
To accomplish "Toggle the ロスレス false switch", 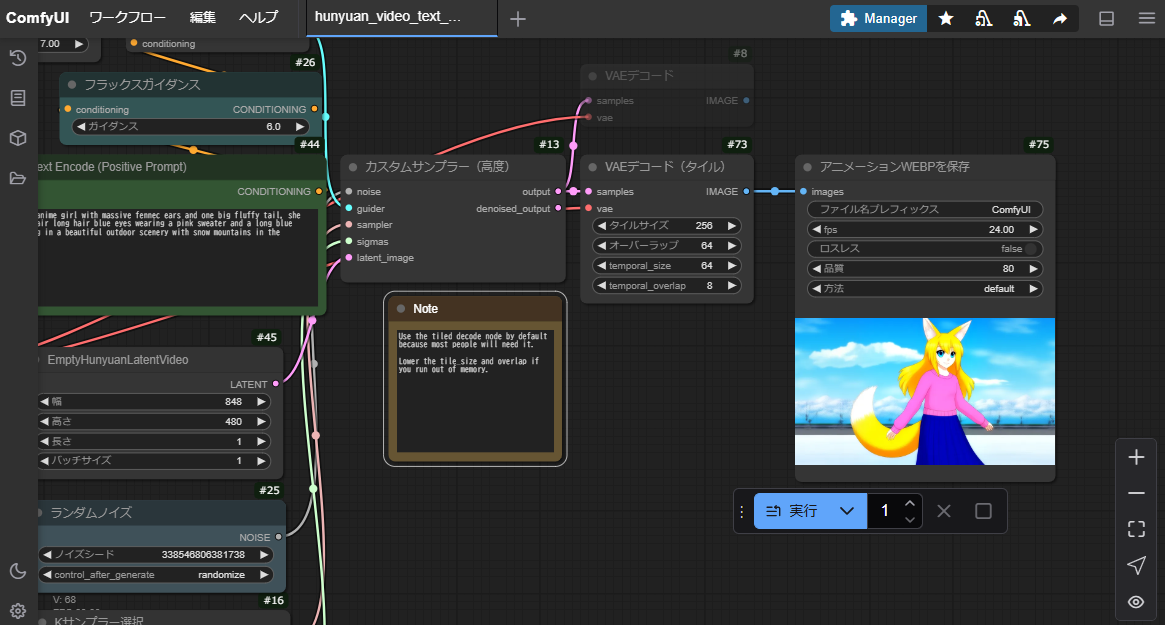I will pos(1031,249).
